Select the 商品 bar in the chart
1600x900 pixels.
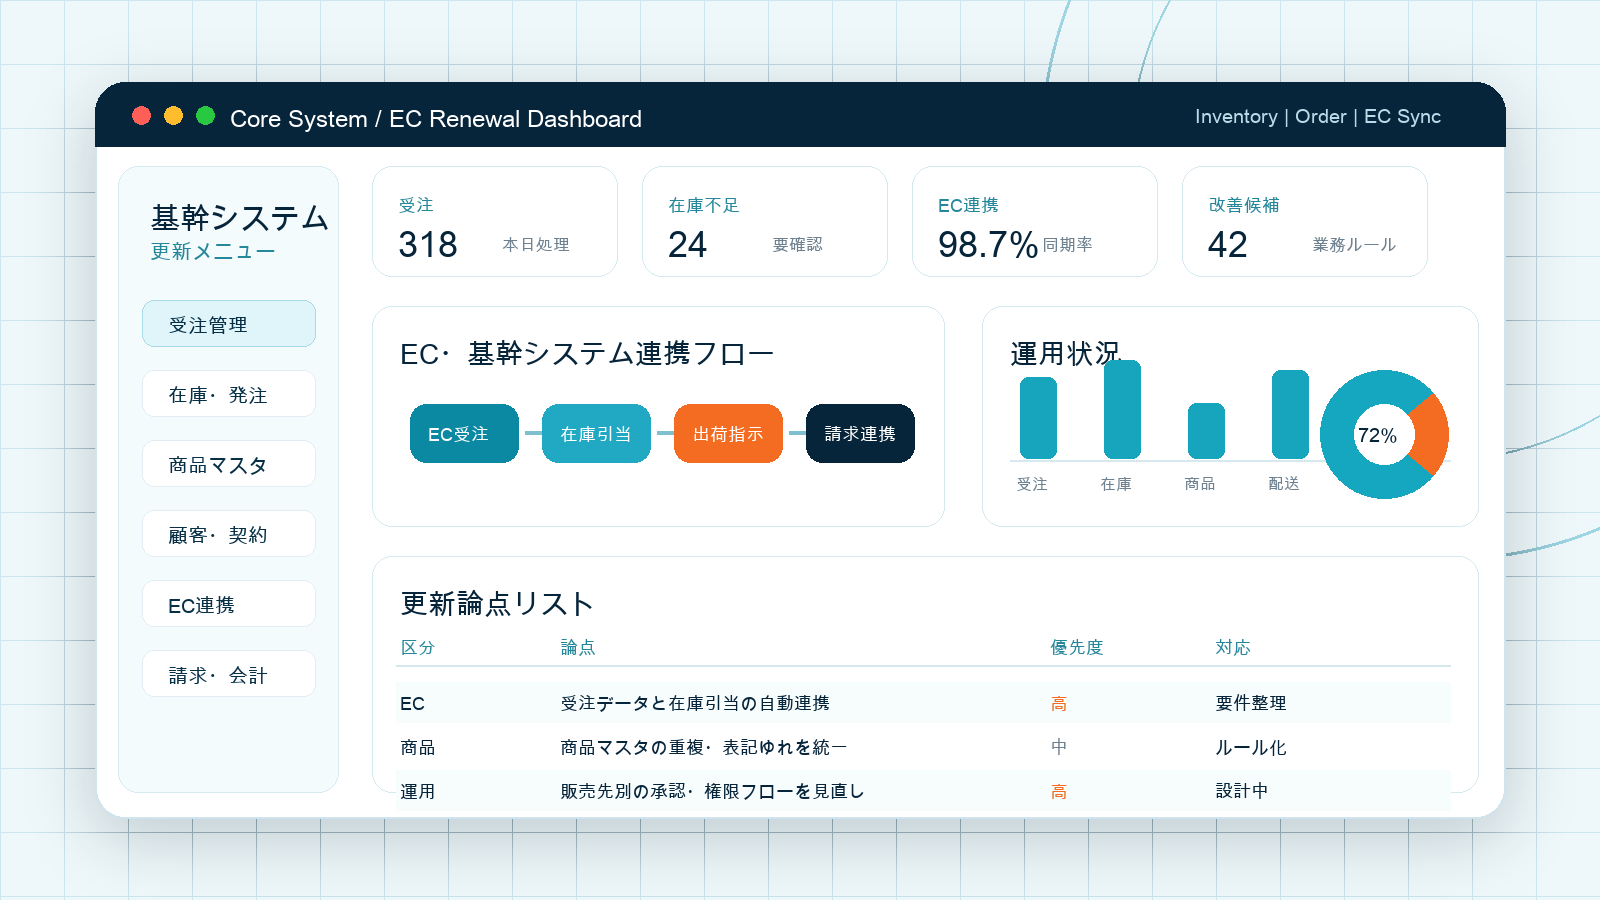click(x=1206, y=431)
